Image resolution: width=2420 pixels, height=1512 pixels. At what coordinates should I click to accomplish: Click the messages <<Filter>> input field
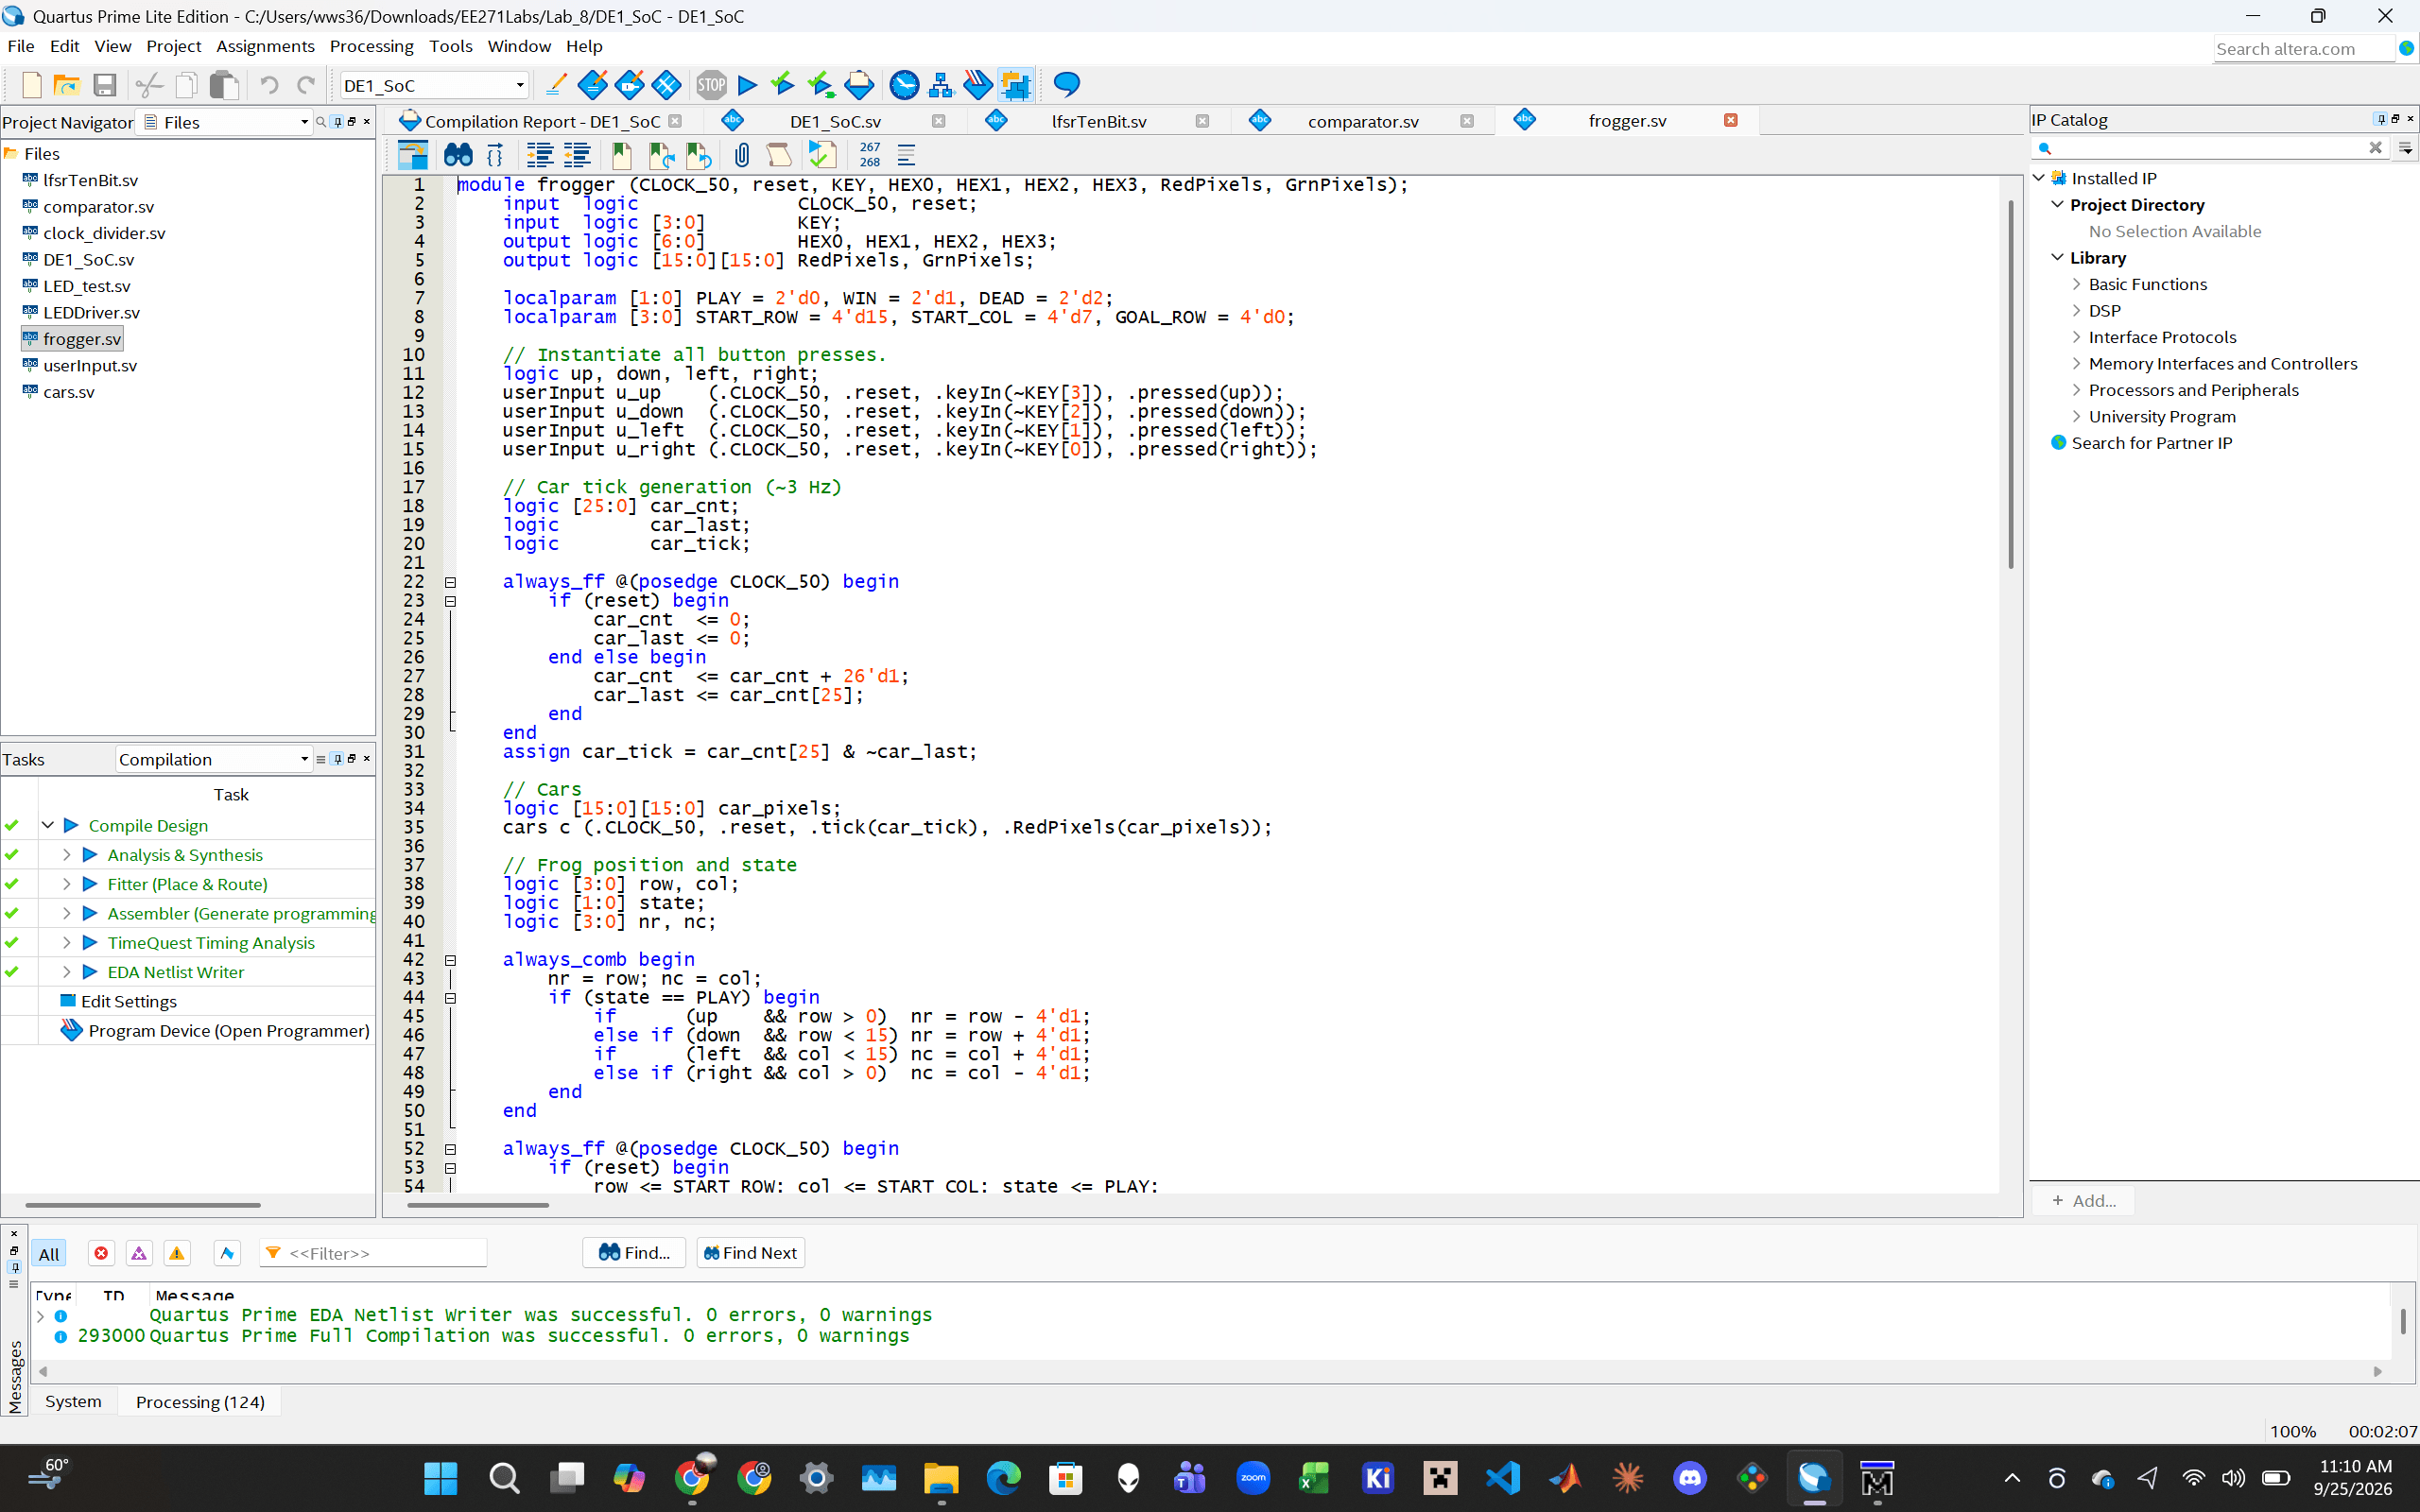pyautogui.click(x=373, y=1253)
